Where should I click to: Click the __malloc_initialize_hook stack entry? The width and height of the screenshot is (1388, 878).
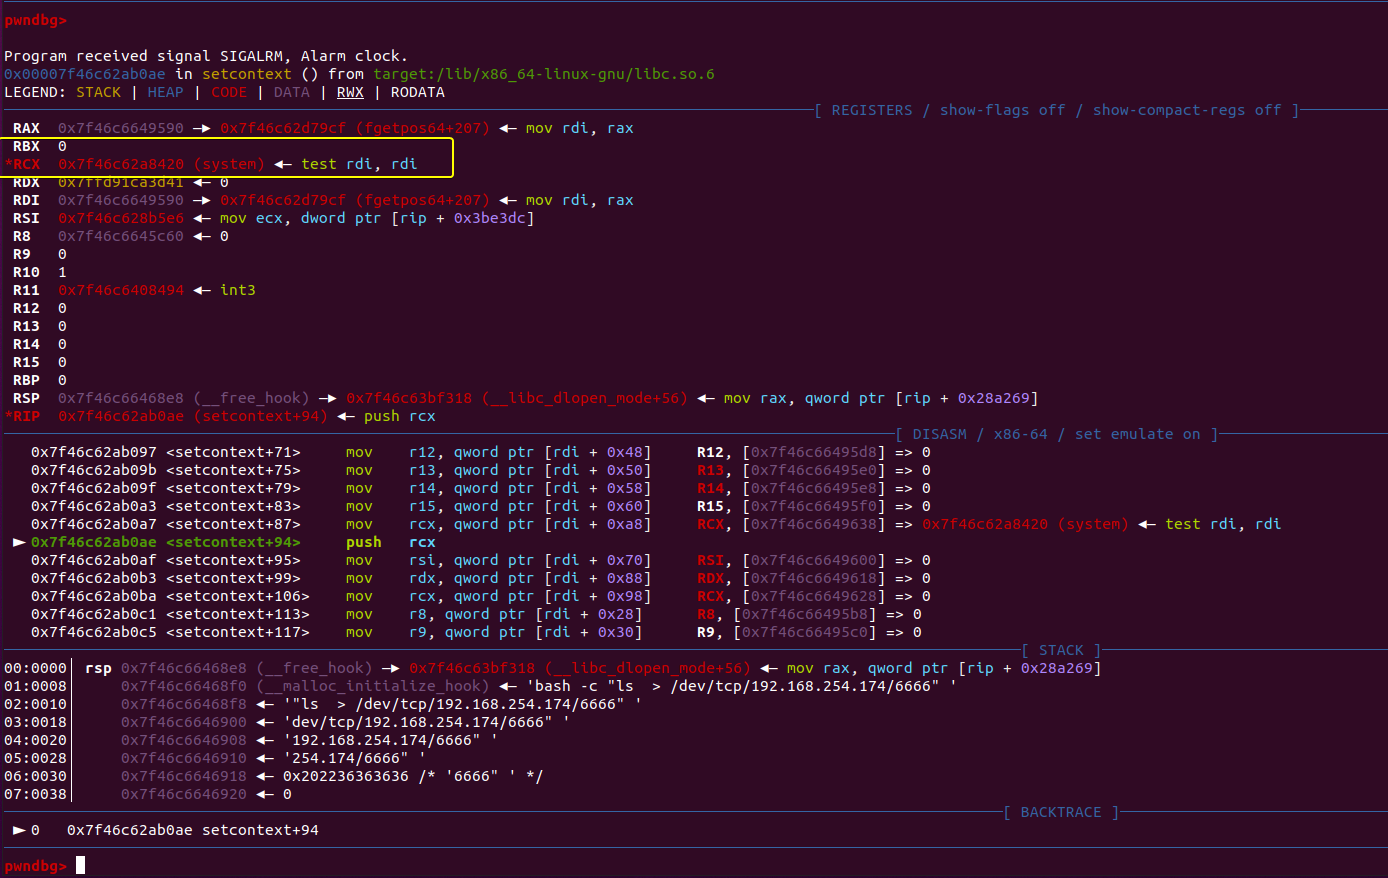point(373,686)
